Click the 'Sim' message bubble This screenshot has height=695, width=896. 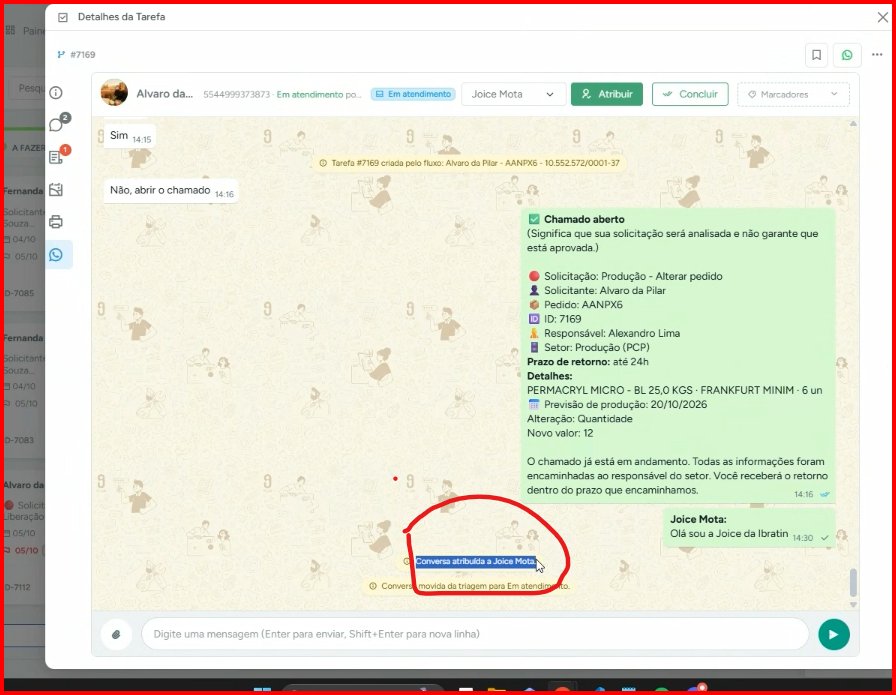point(130,137)
